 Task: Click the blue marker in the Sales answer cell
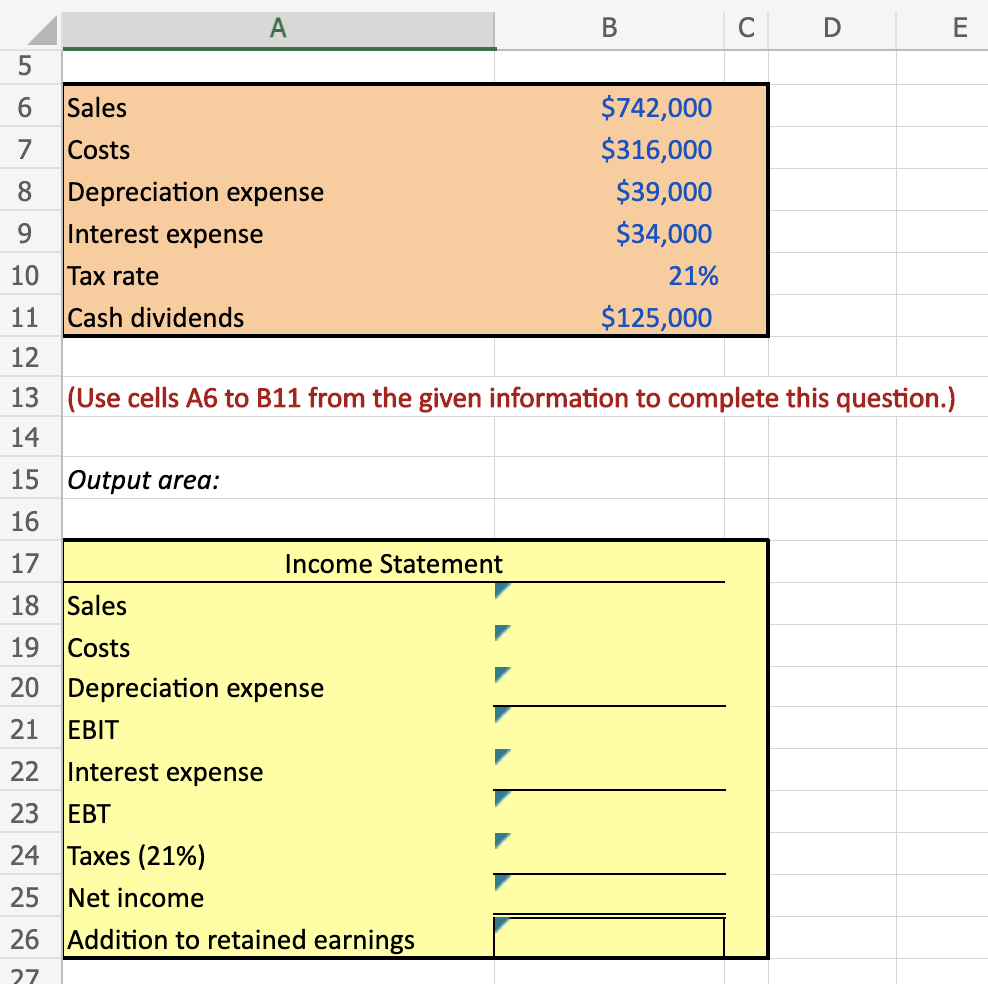pos(500,590)
